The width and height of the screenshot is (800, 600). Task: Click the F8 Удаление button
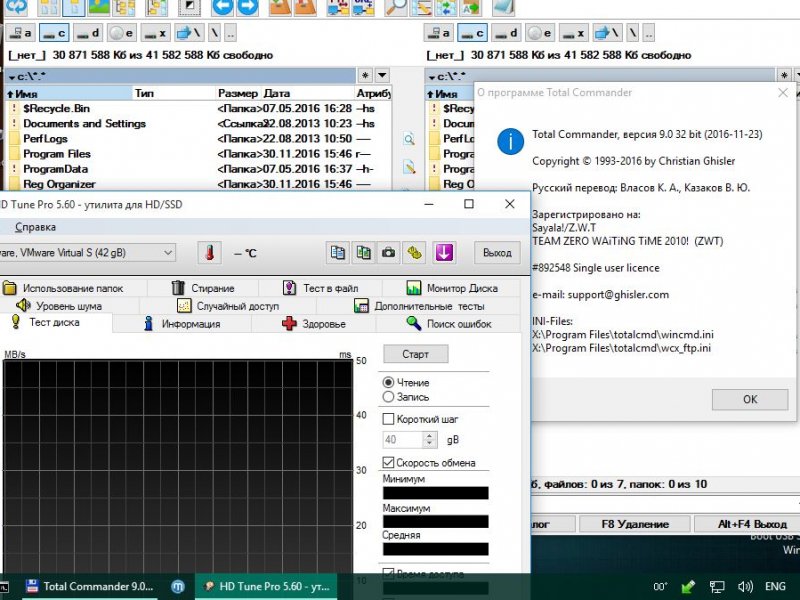click(x=635, y=524)
